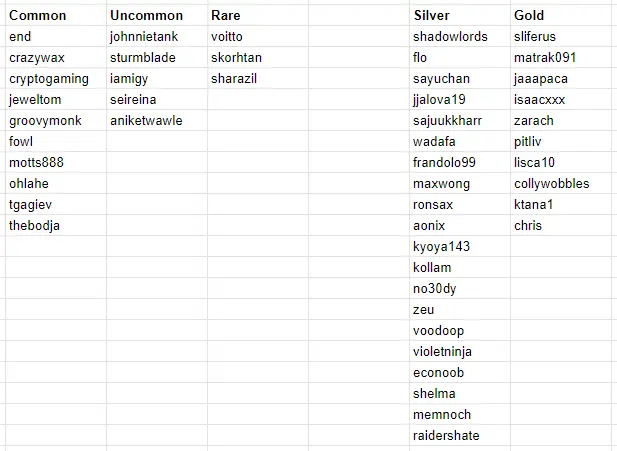Click the shadowlords cell

pyautogui.click(x=460, y=37)
